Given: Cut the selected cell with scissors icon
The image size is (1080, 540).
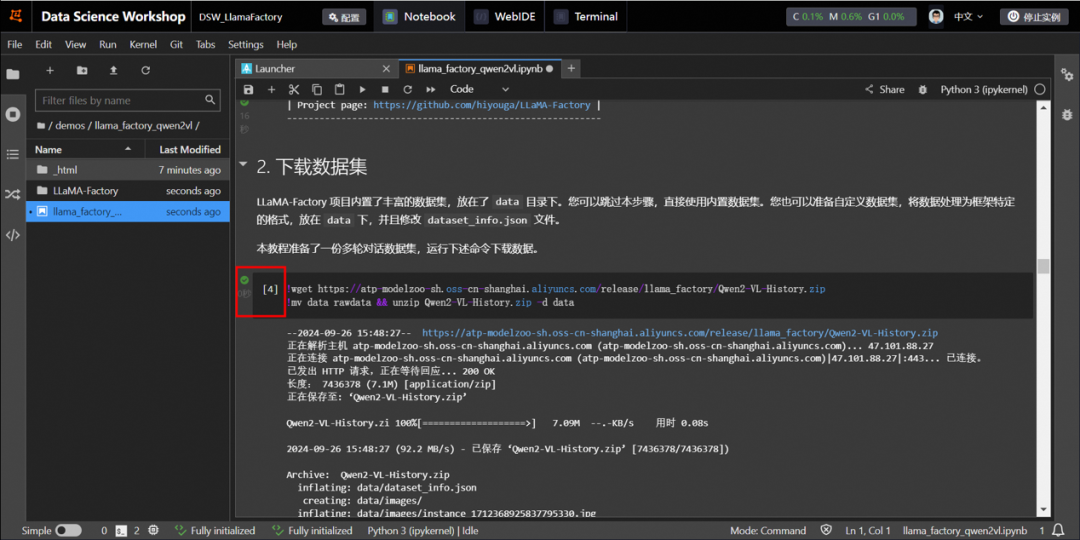Looking at the screenshot, I should [294, 89].
